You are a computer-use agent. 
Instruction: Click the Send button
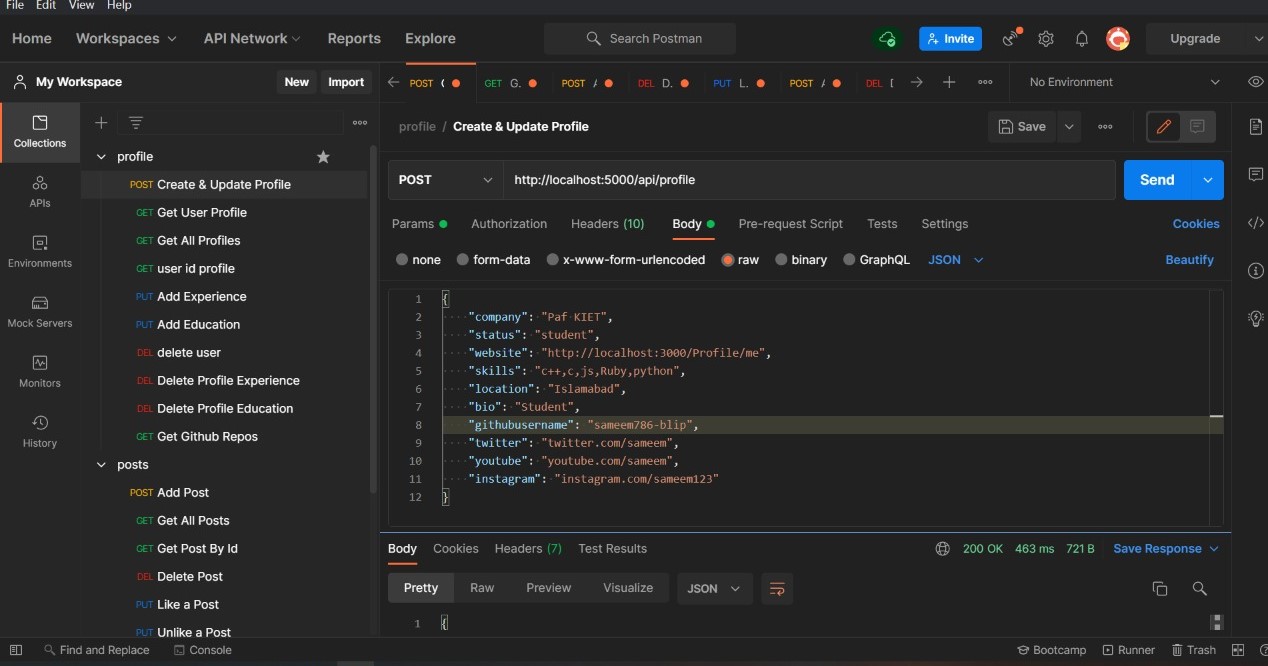point(1157,180)
